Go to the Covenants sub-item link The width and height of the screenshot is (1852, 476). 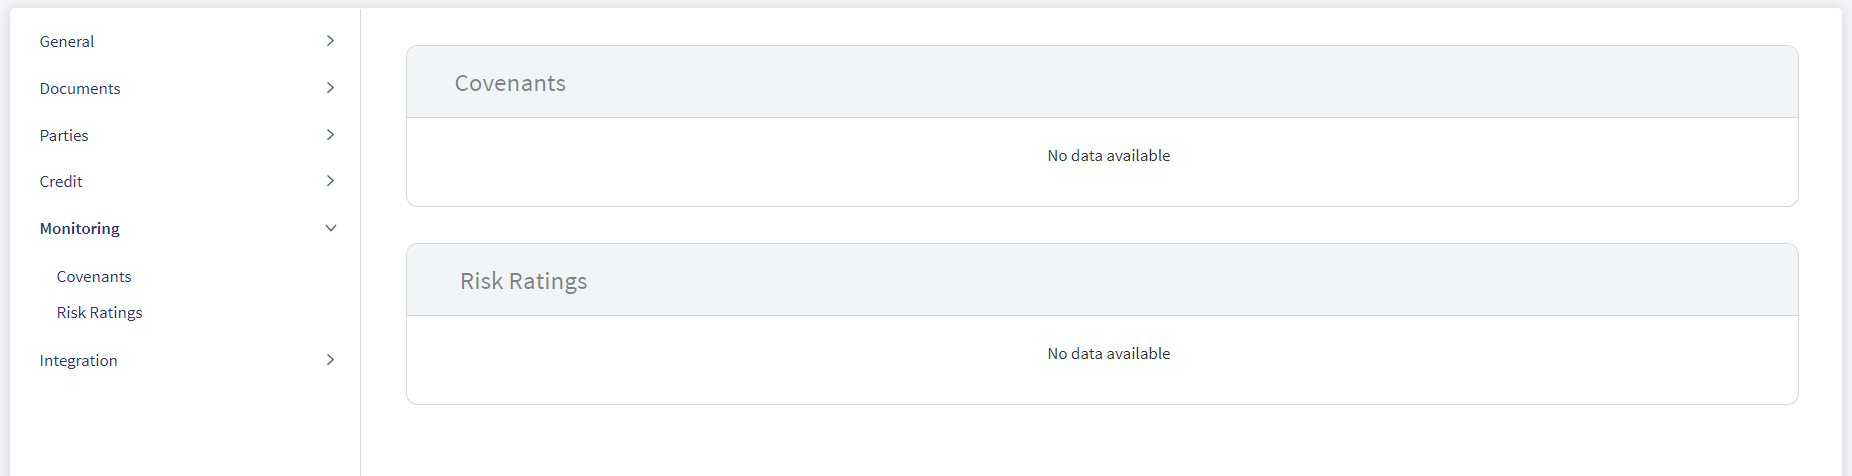94,276
